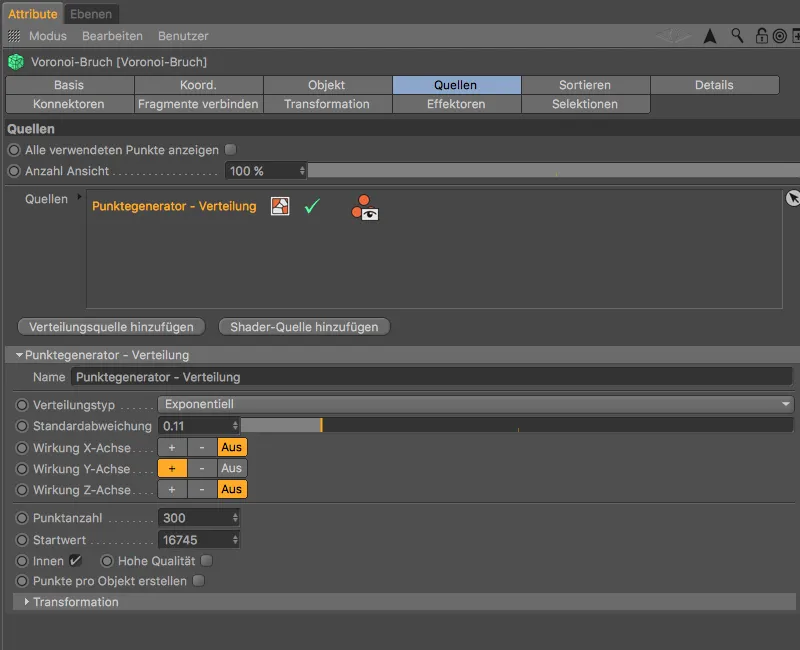The image size is (800, 650).
Task: Click the target mode icon
Action: (780, 36)
